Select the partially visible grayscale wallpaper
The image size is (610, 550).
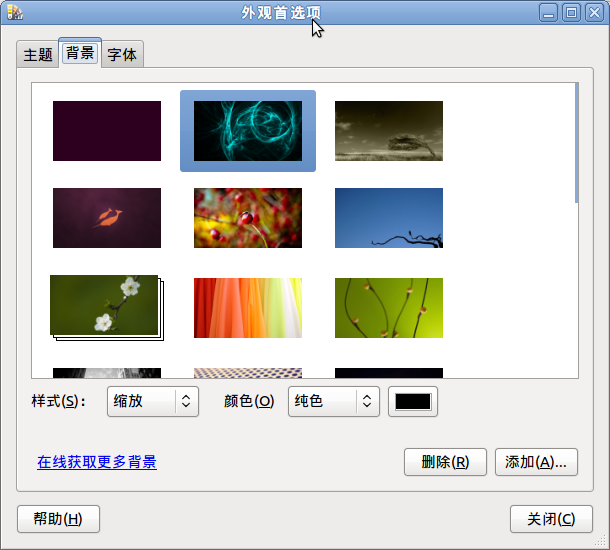[107, 373]
